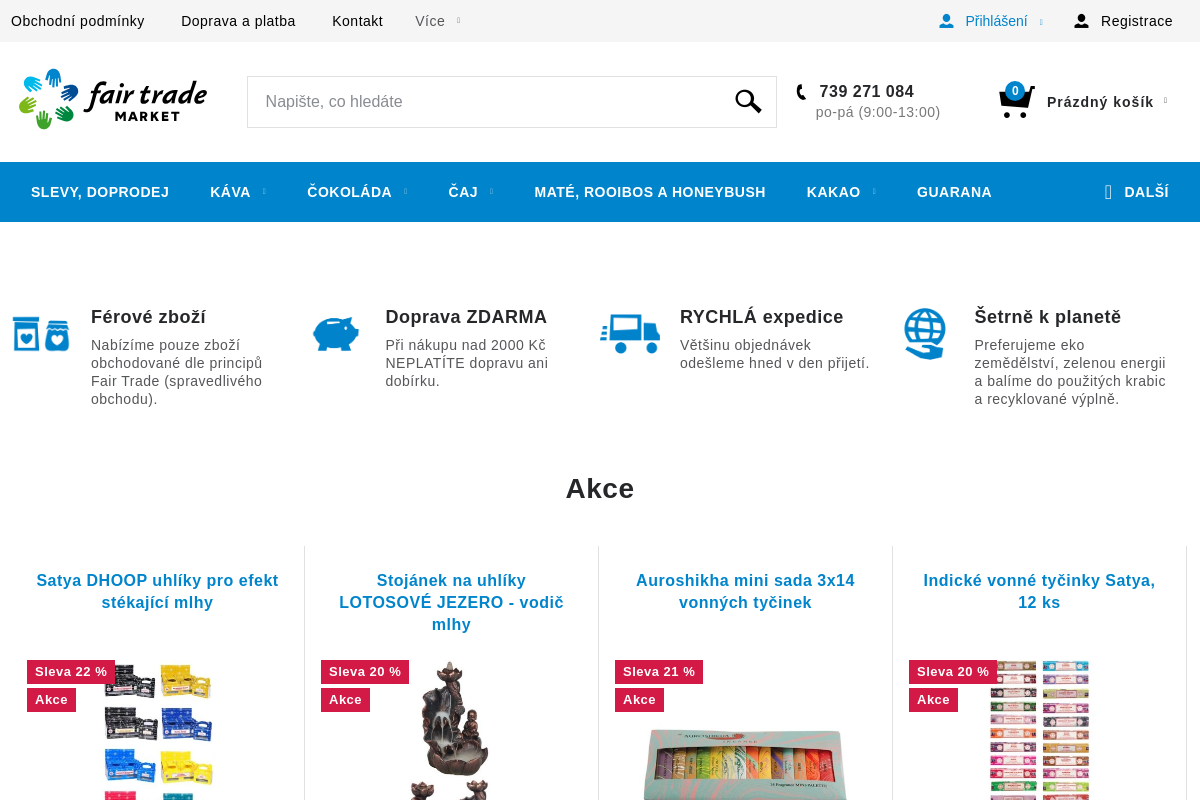Viewport: 1200px width, 800px height.
Task: Open Satya DHOOP uhlíky product title
Action: pos(157,591)
